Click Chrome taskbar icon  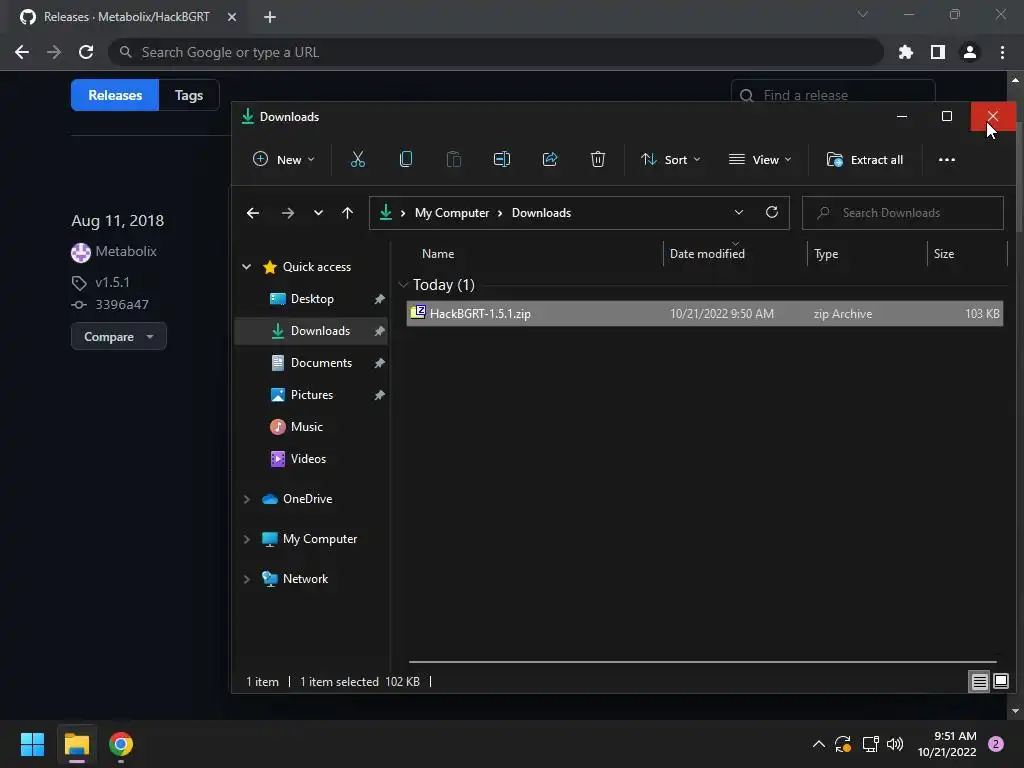(121, 744)
